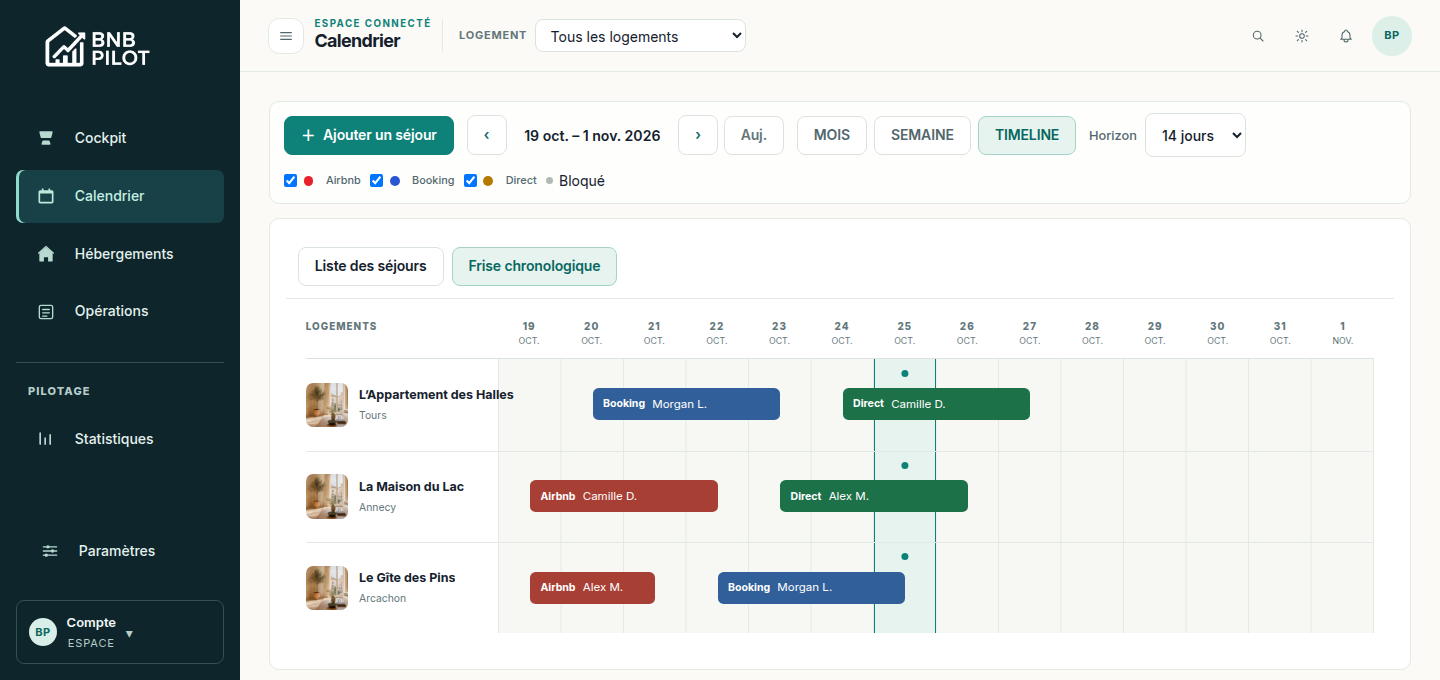The width and height of the screenshot is (1440, 680).
Task: Click L'Appartement des Halles listing name
Action: point(436,395)
